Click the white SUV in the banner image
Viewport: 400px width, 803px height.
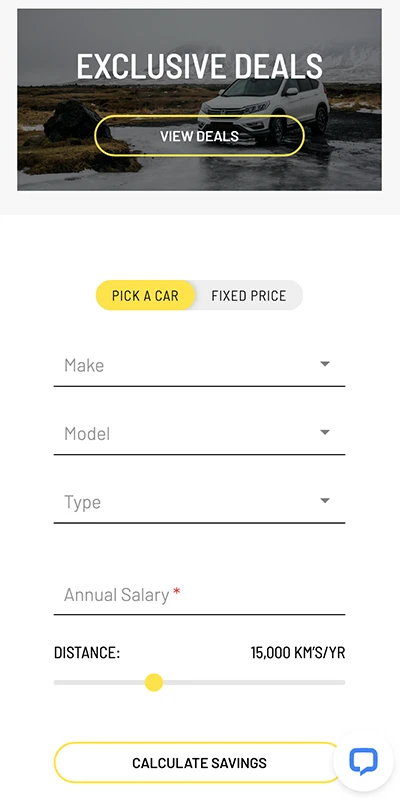click(x=264, y=109)
